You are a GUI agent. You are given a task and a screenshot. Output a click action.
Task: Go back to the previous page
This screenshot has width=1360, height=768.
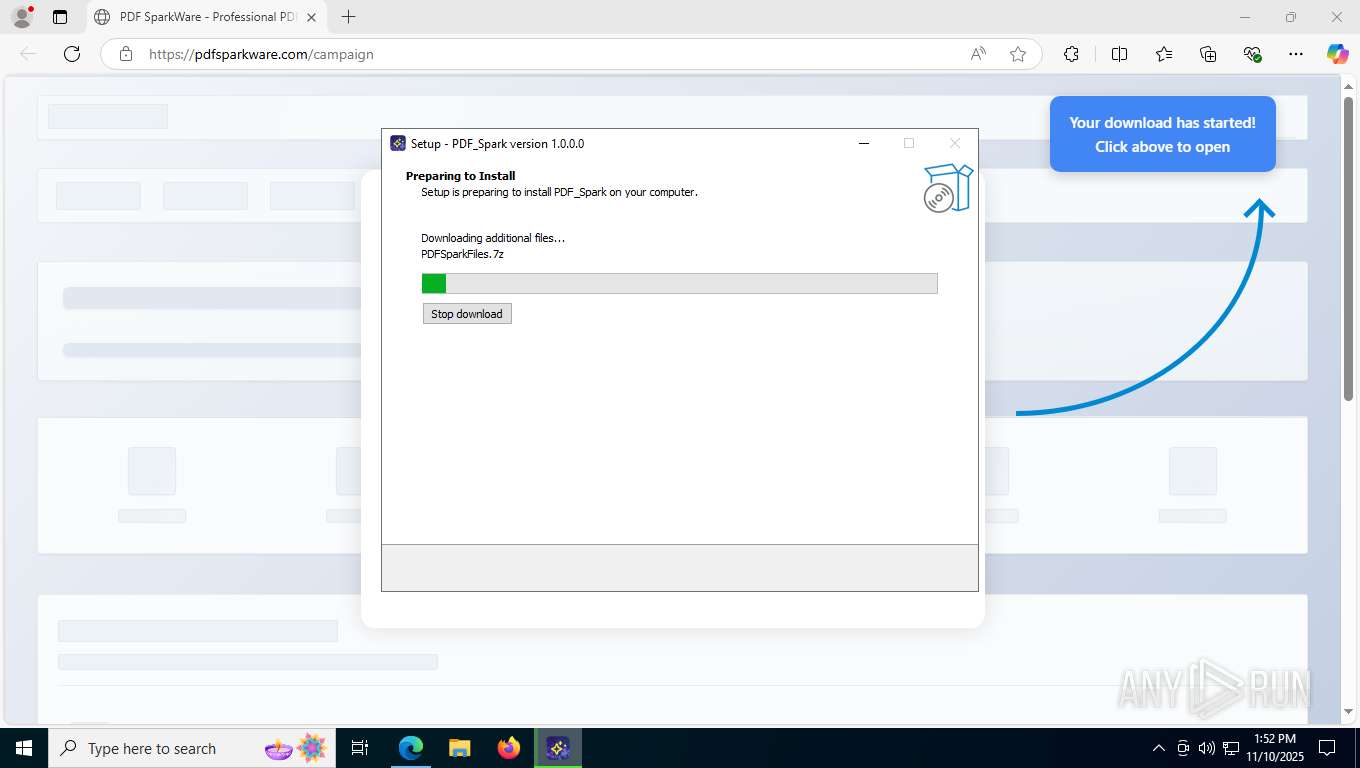[x=28, y=54]
